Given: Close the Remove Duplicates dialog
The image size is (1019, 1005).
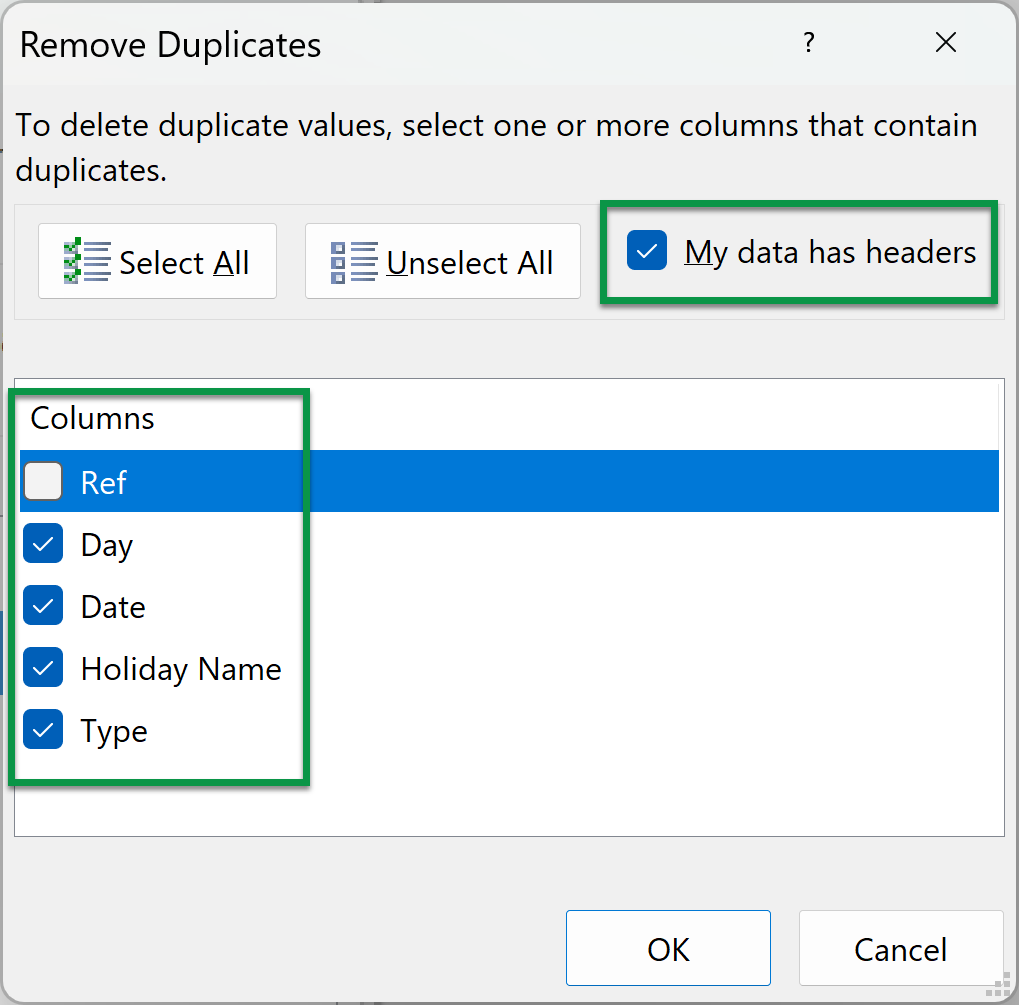Looking at the screenshot, I should (x=945, y=43).
